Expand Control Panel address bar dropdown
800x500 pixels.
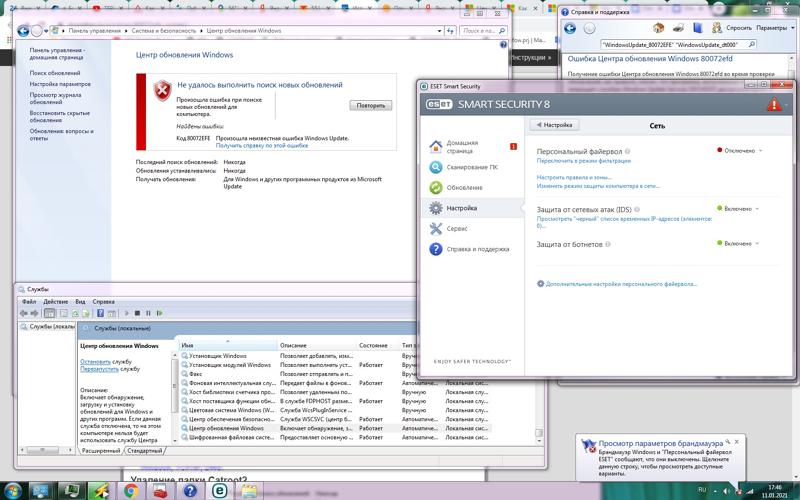(x=439, y=31)
